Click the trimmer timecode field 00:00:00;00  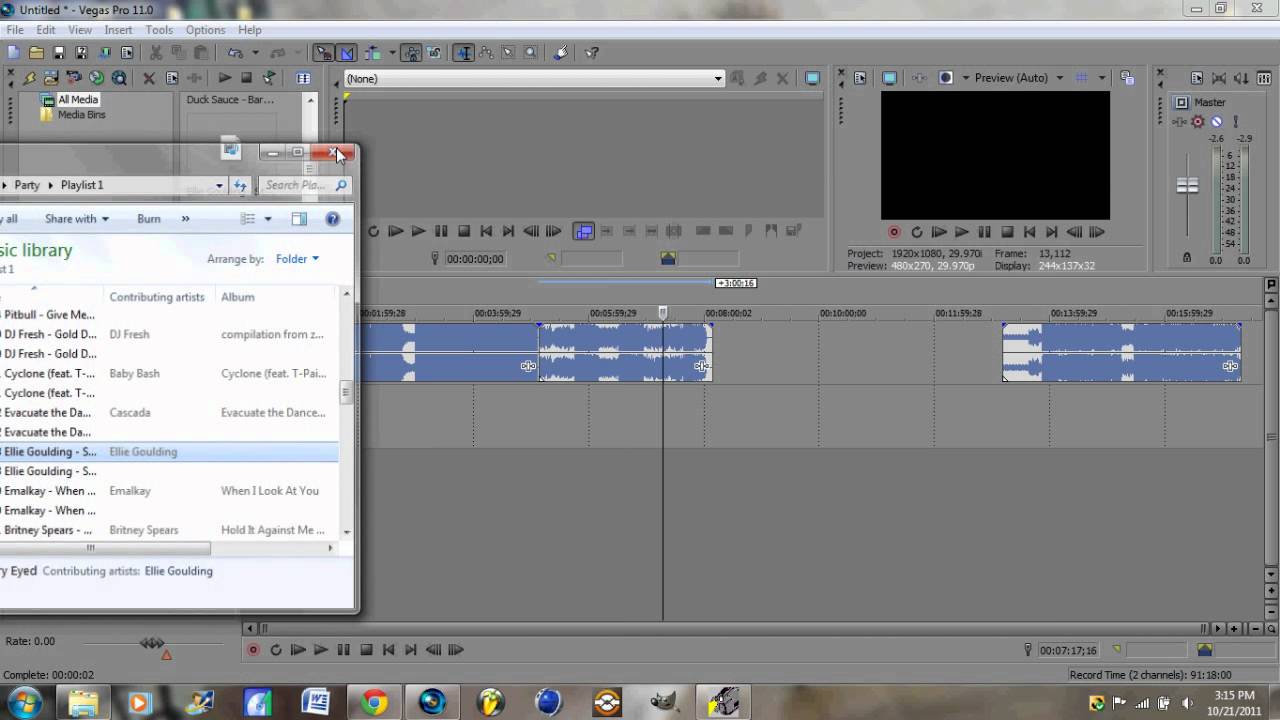click(x=474, y=259)
